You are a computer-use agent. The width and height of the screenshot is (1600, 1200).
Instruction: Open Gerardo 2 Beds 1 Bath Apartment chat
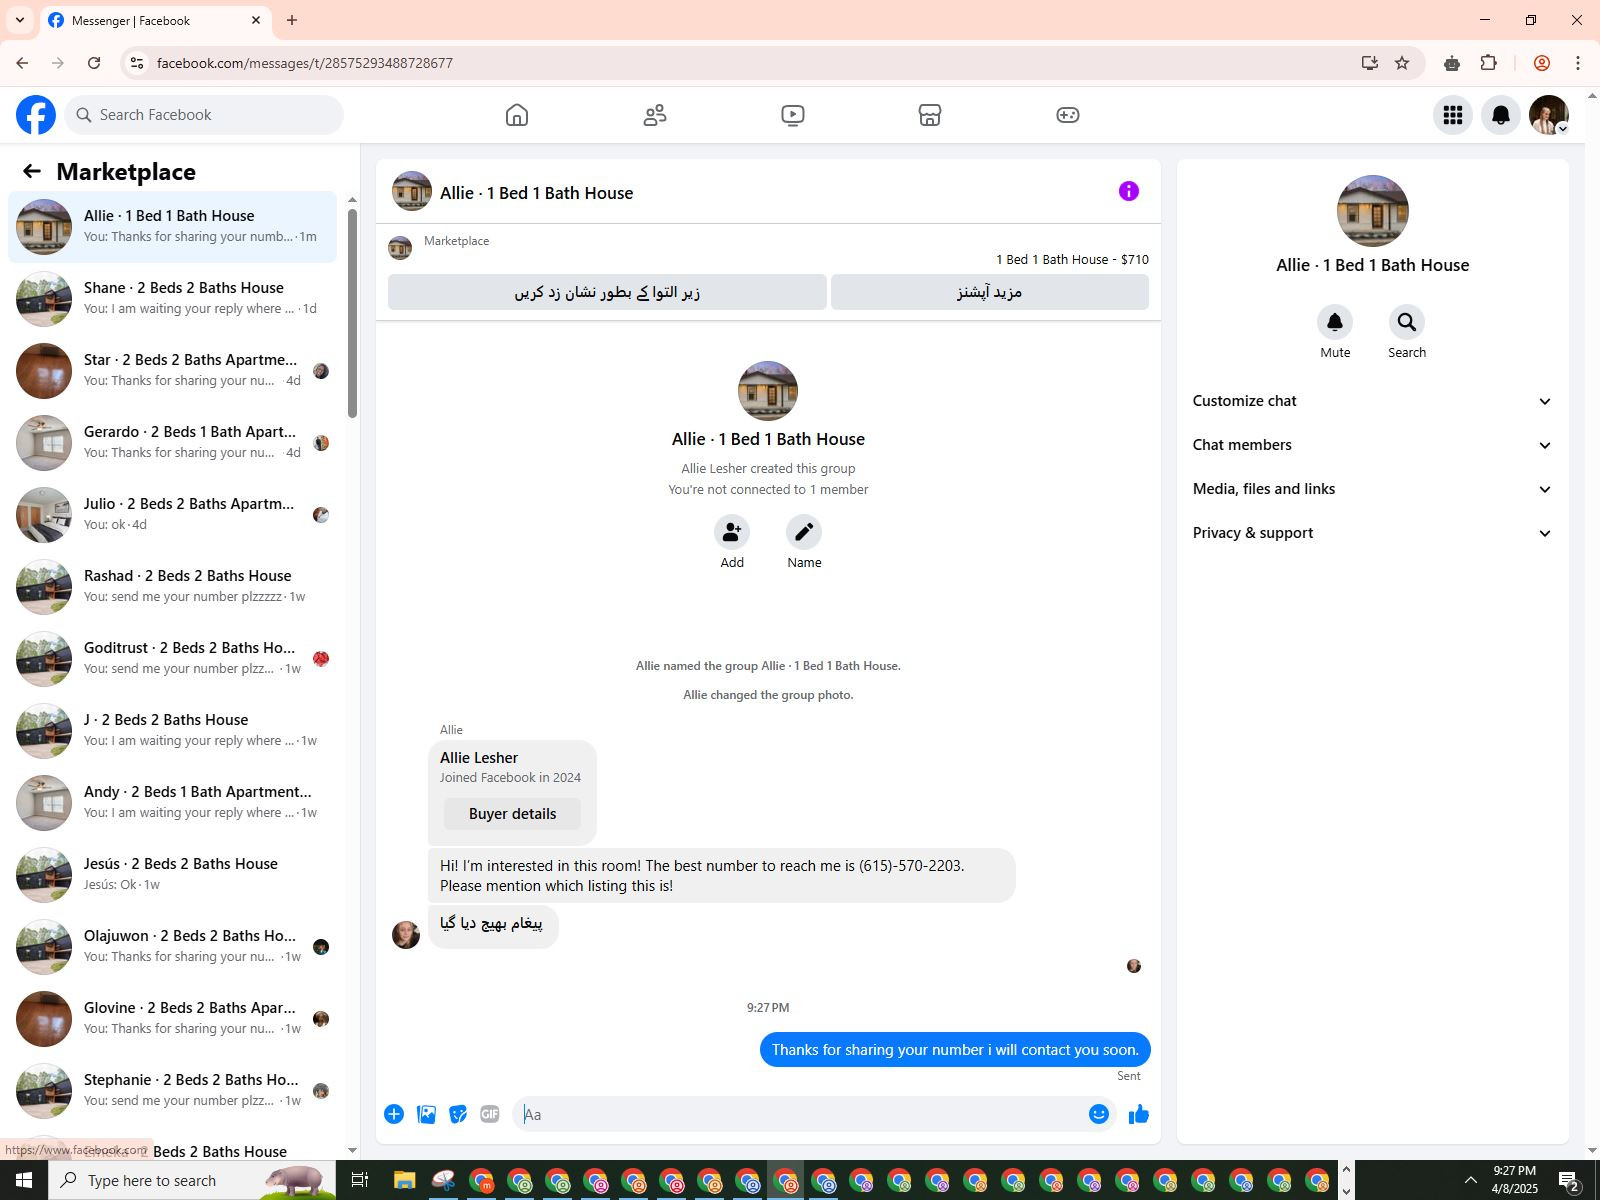tap(172, 443)
